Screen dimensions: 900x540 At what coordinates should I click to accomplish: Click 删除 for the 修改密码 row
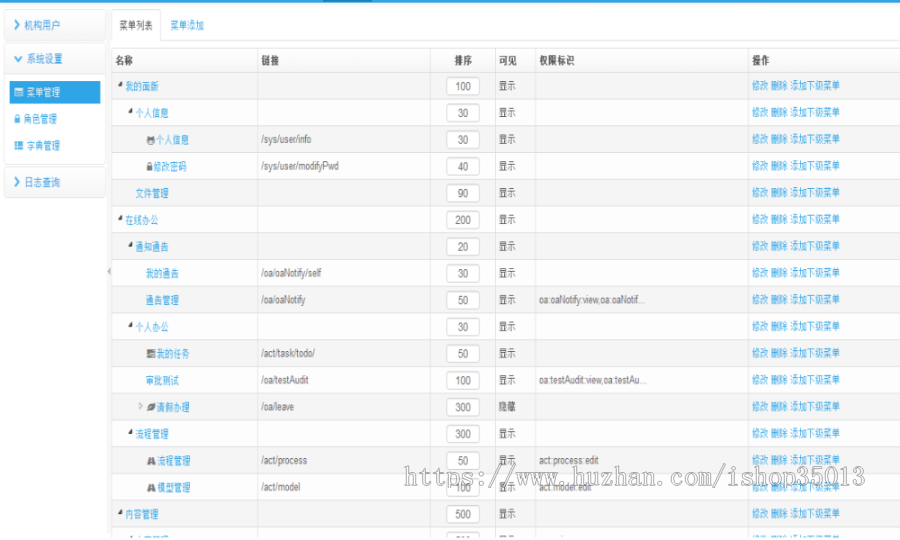(779, 166)
